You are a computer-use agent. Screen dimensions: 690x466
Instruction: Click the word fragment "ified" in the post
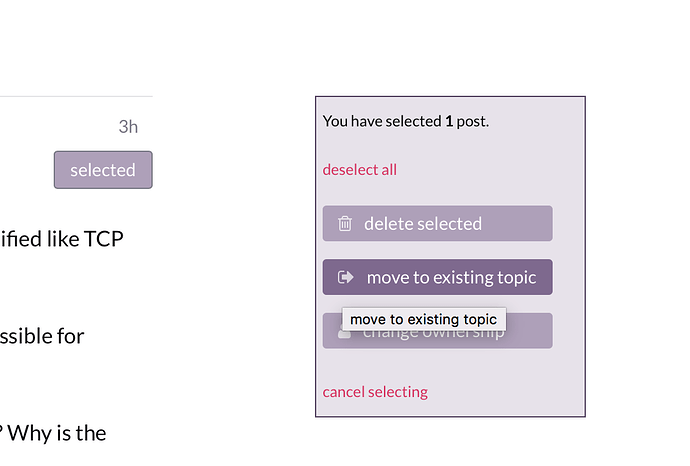tap(23, 240)
